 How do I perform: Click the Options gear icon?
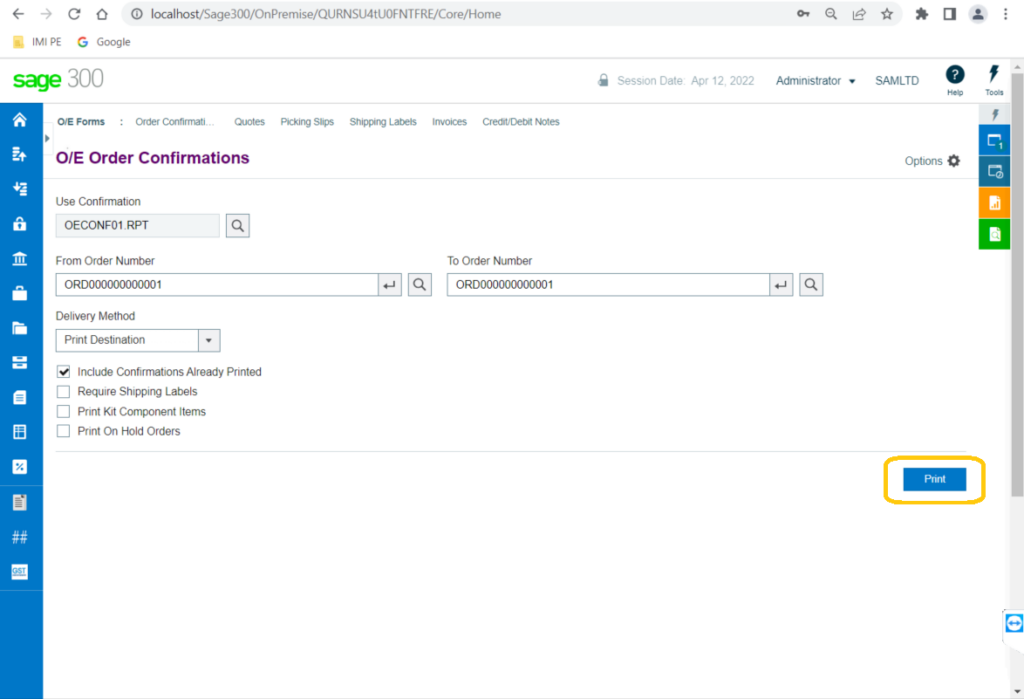point(953,161)
